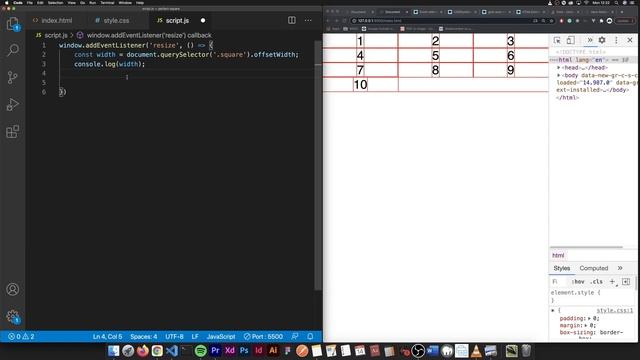Screen dimensions: 640x360
Task: Open VLC from the Dock
Action: [x=476, y=351]
